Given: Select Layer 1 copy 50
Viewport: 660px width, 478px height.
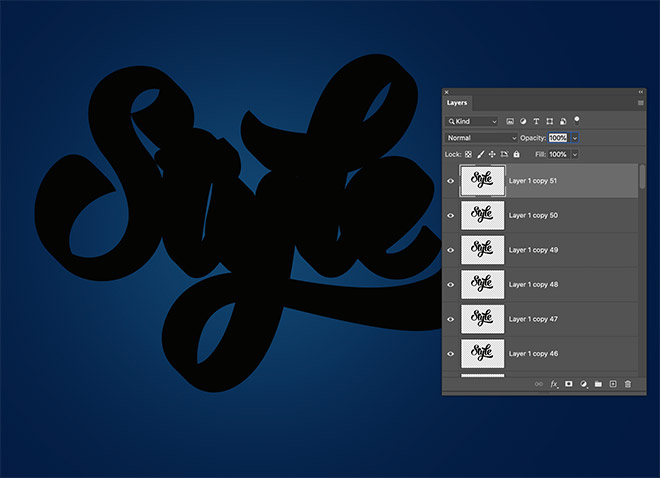Looking at the screenshot, I should 560,215.
